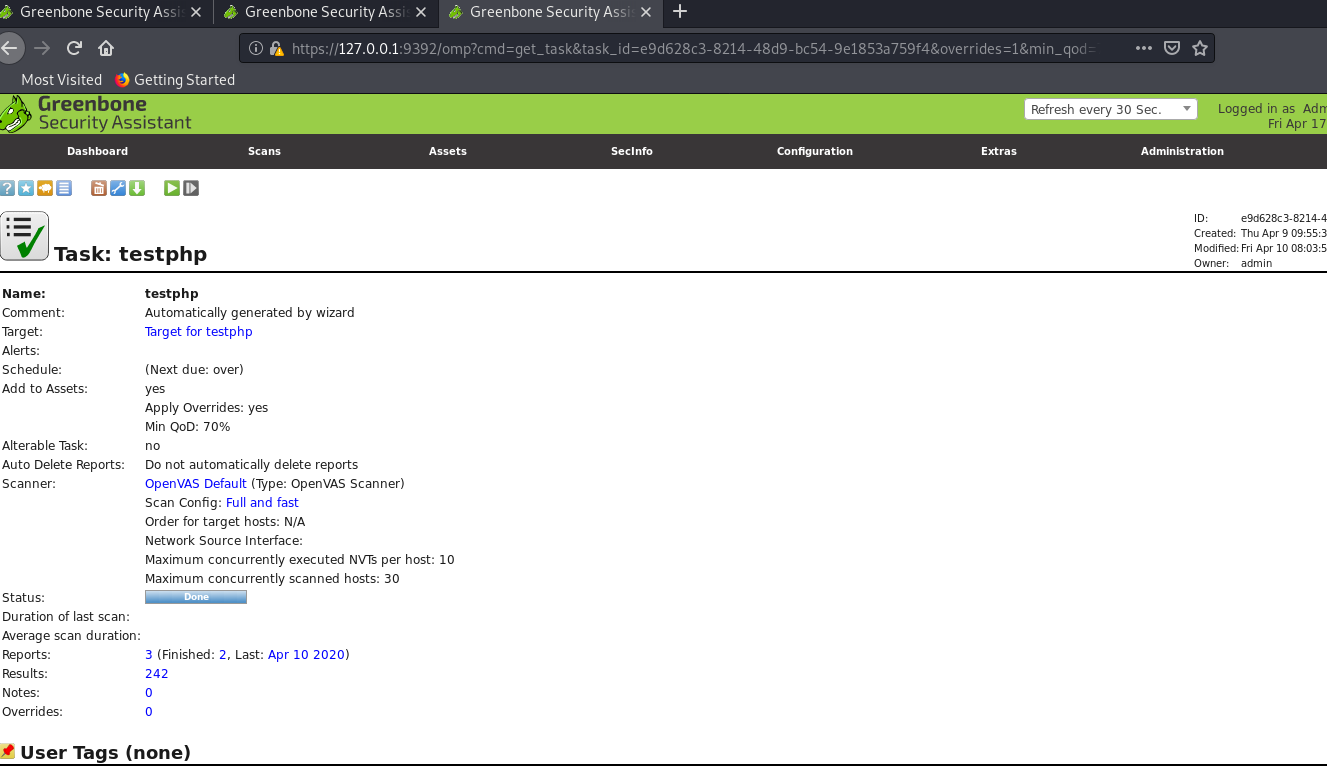Close the third Greenbone browser tab
The height and width of the screenshot is (771, 1327).
[647, 13]
